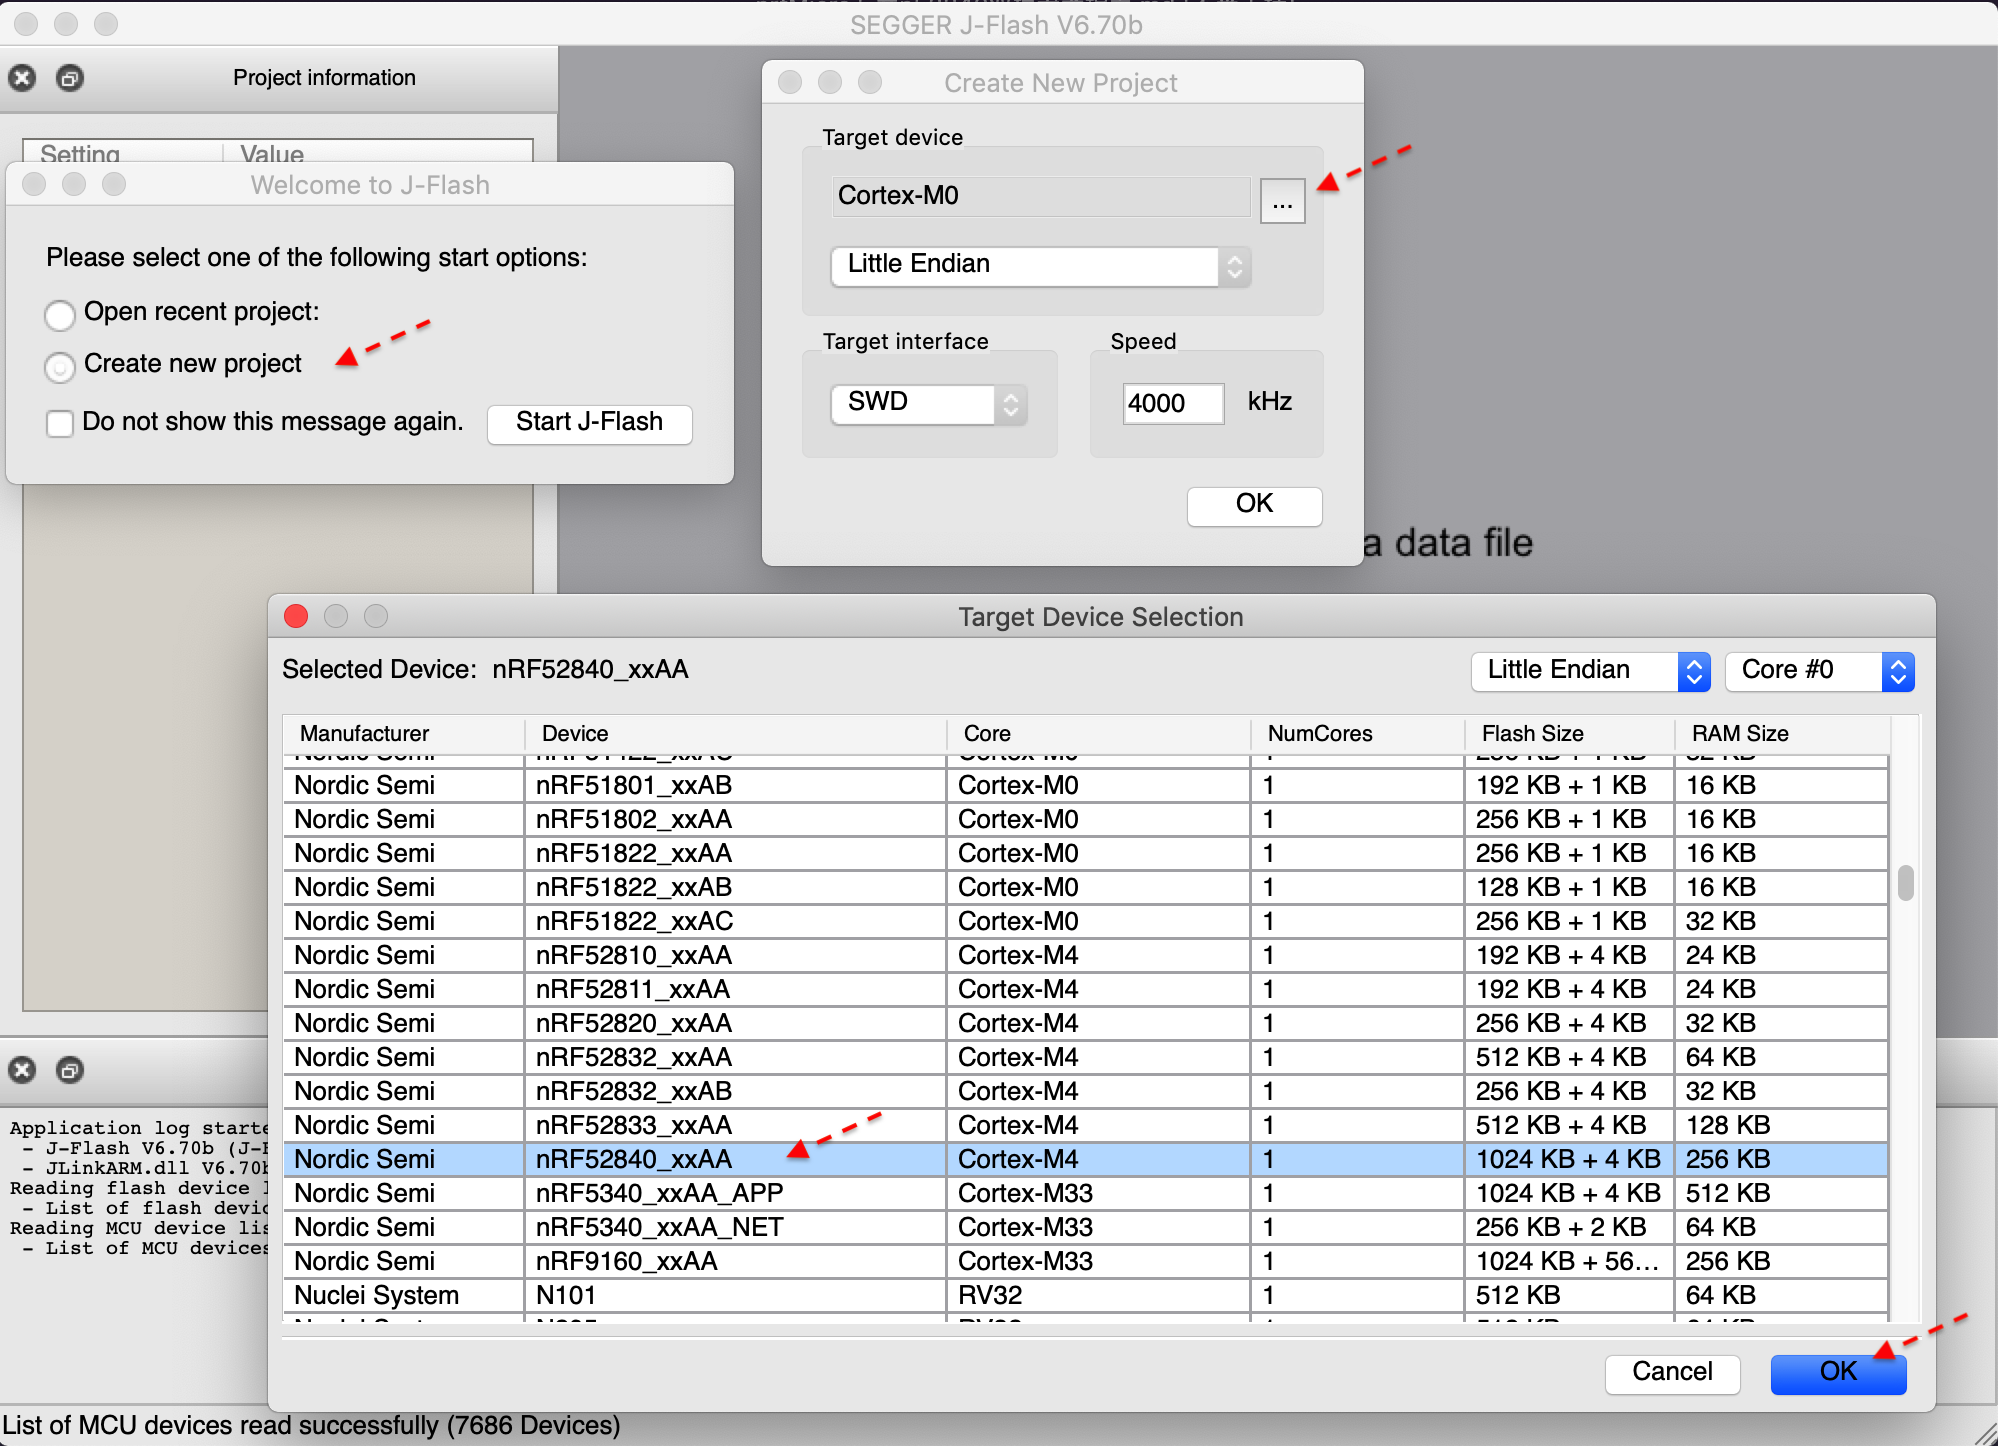
Task: Select the nRF51822_xxAC device row
Action: point(1086,921)
